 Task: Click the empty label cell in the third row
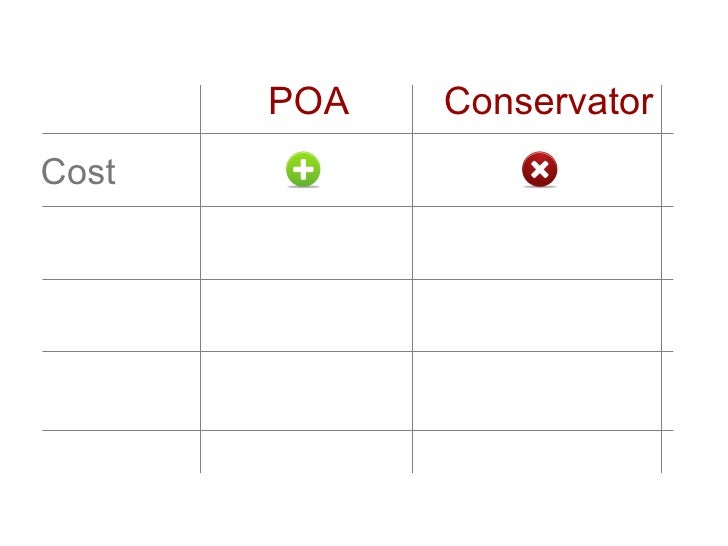[121, 315]
